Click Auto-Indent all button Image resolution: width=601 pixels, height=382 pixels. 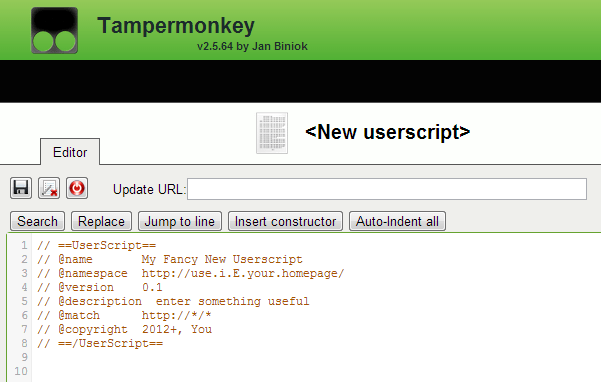tap(397, 221)
